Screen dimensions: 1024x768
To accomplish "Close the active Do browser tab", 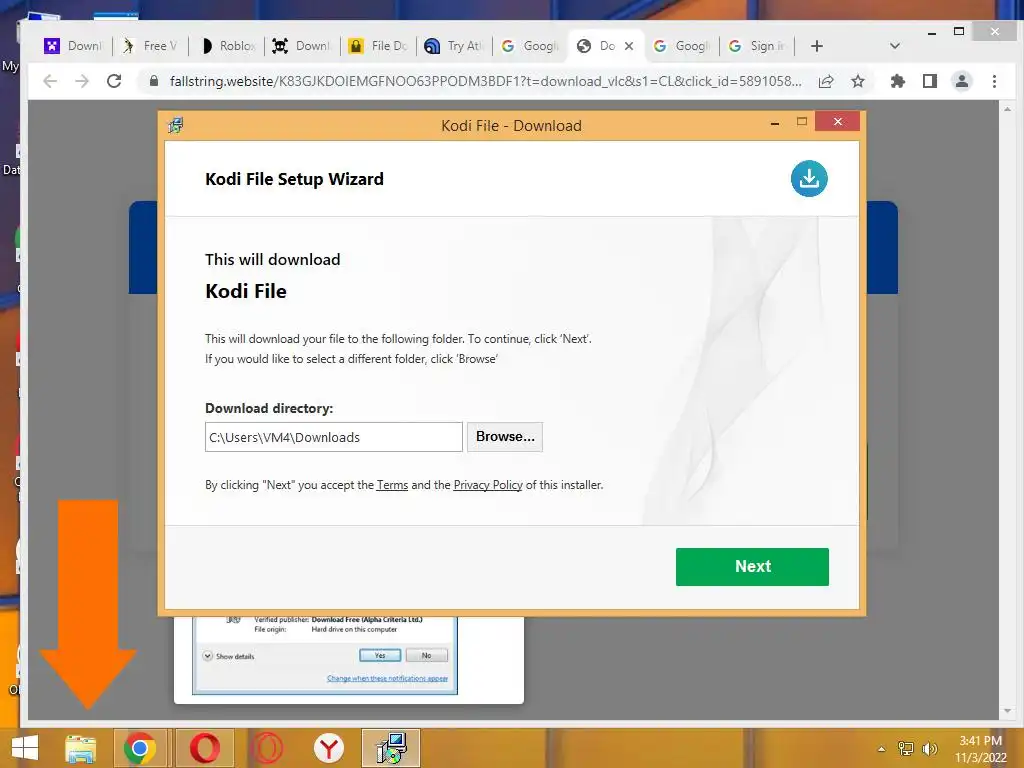I will coord(629,46).
